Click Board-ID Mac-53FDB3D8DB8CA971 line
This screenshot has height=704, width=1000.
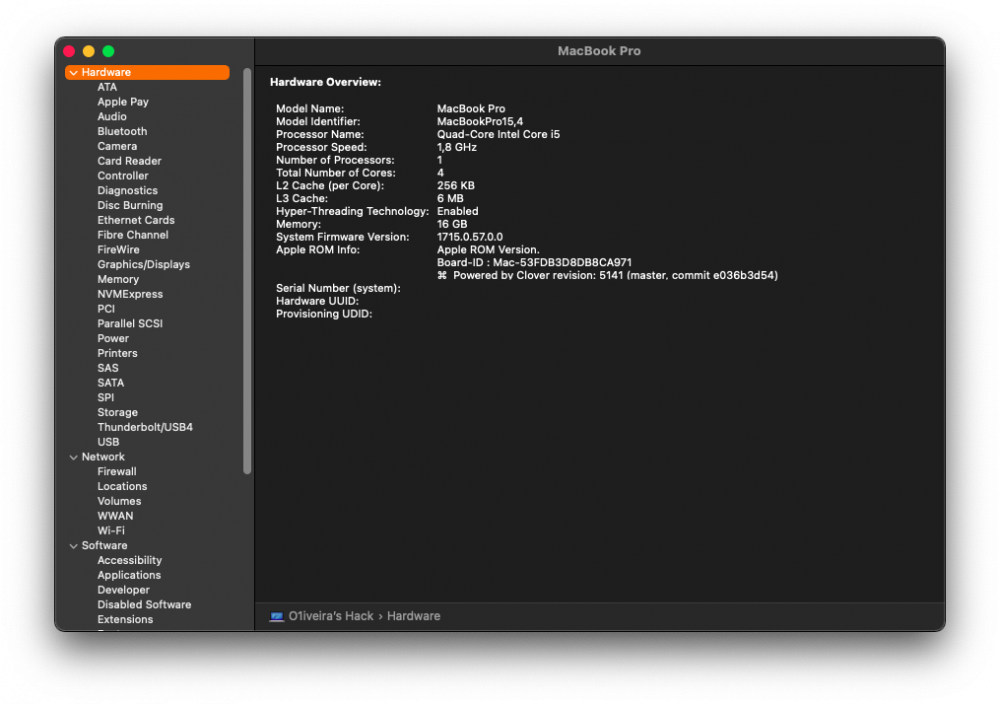(534, 262)
